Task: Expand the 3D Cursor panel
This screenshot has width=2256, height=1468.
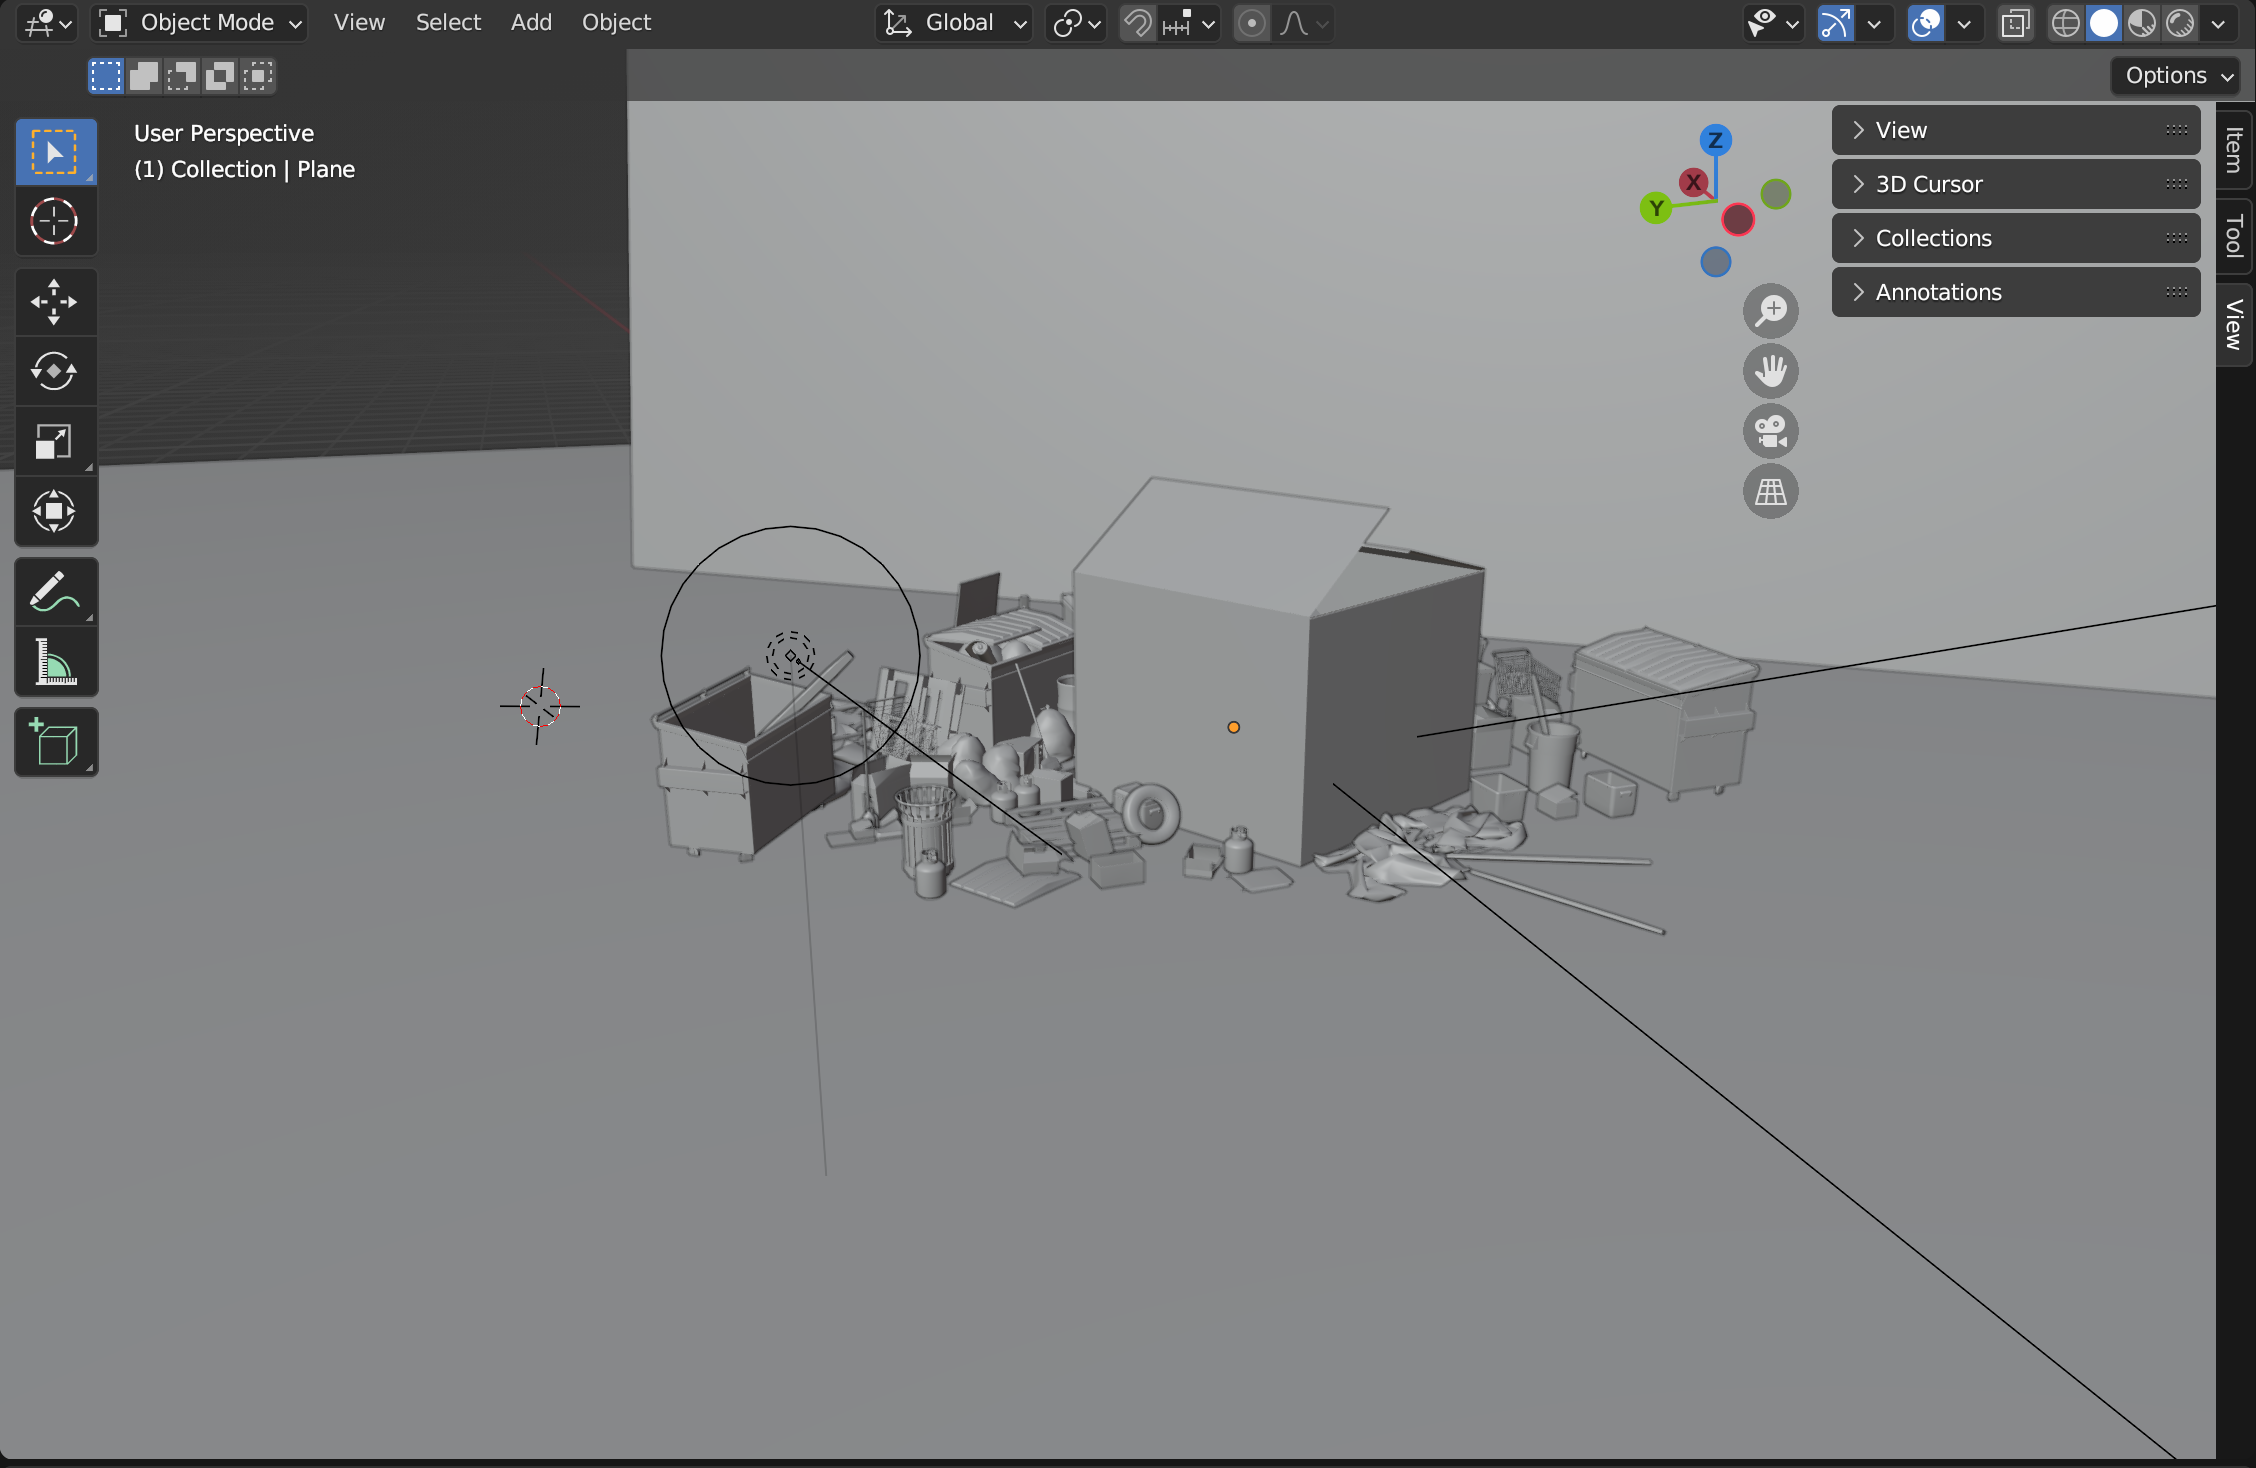Action: pyautogui.click(x=2015, y=184)
